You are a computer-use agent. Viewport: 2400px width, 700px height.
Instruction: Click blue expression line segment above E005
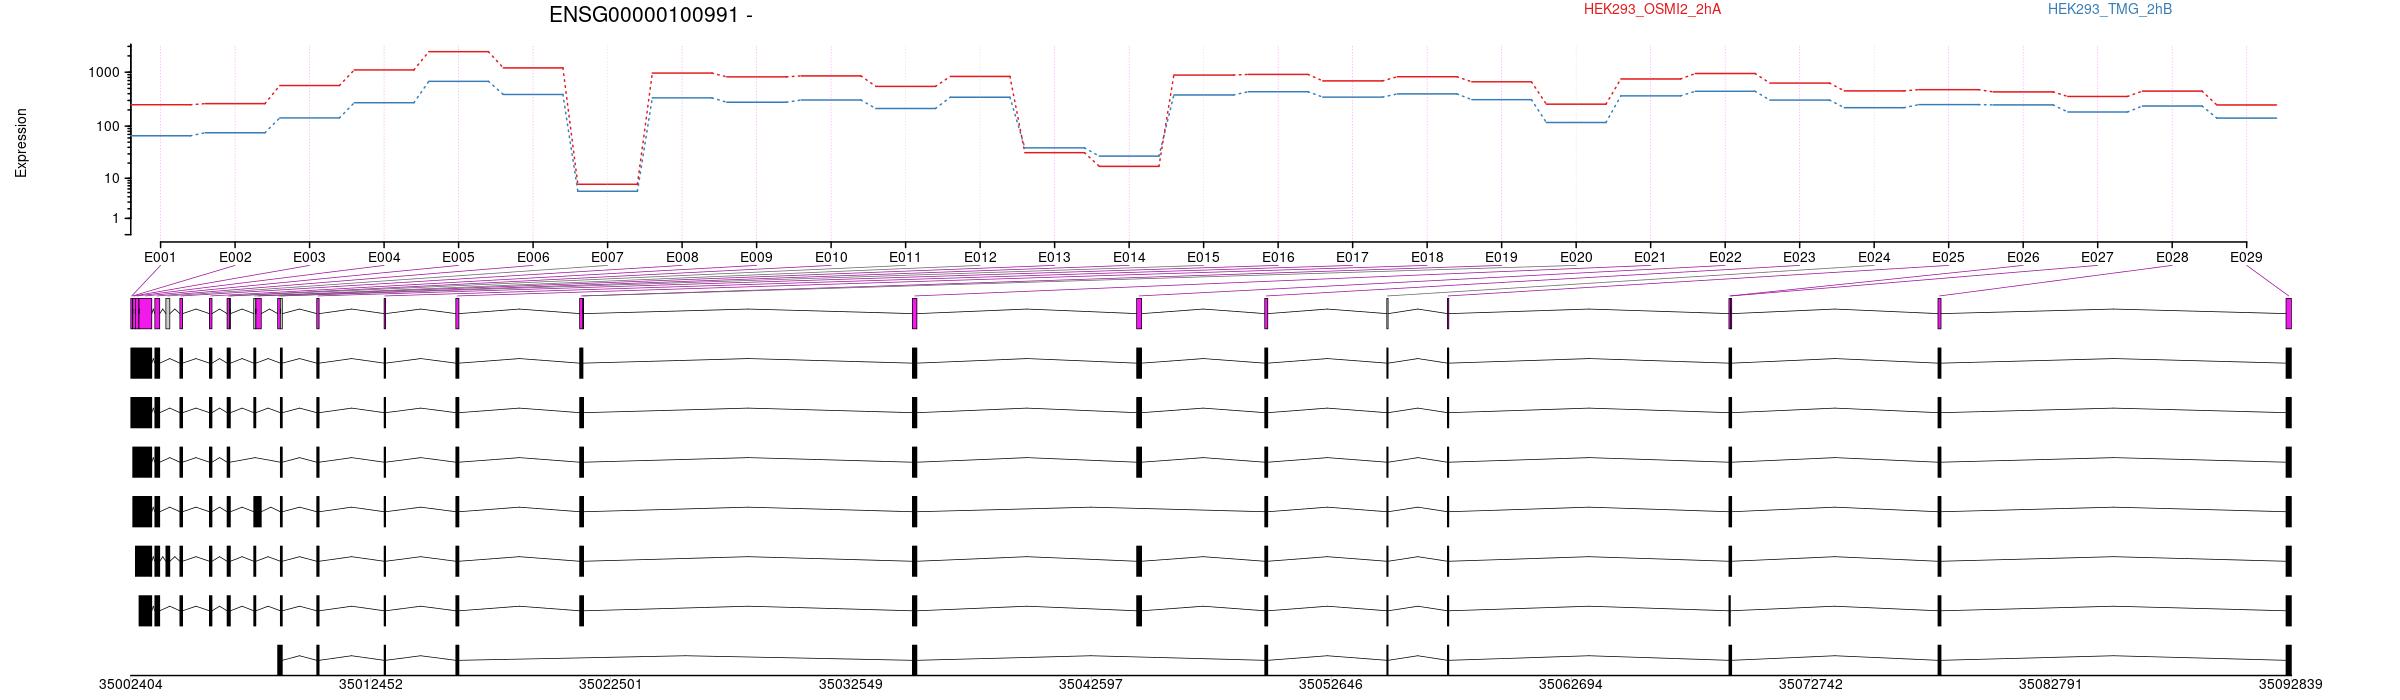[x=458, y=81]
